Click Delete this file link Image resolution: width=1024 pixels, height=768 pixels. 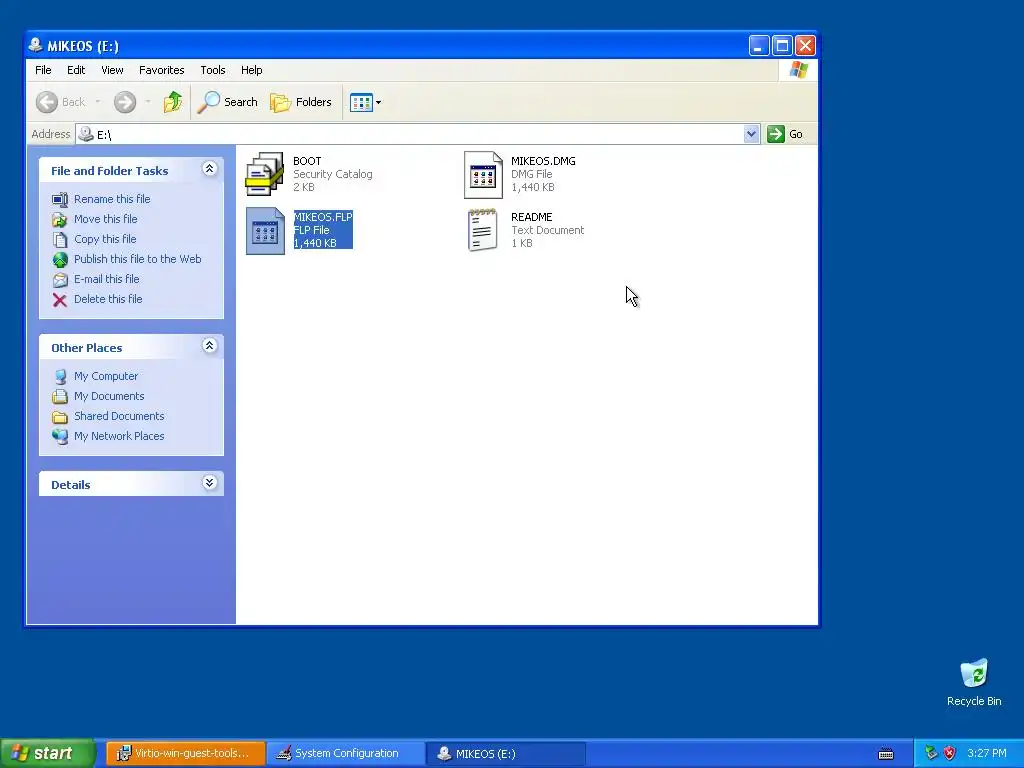click(108, 299)
